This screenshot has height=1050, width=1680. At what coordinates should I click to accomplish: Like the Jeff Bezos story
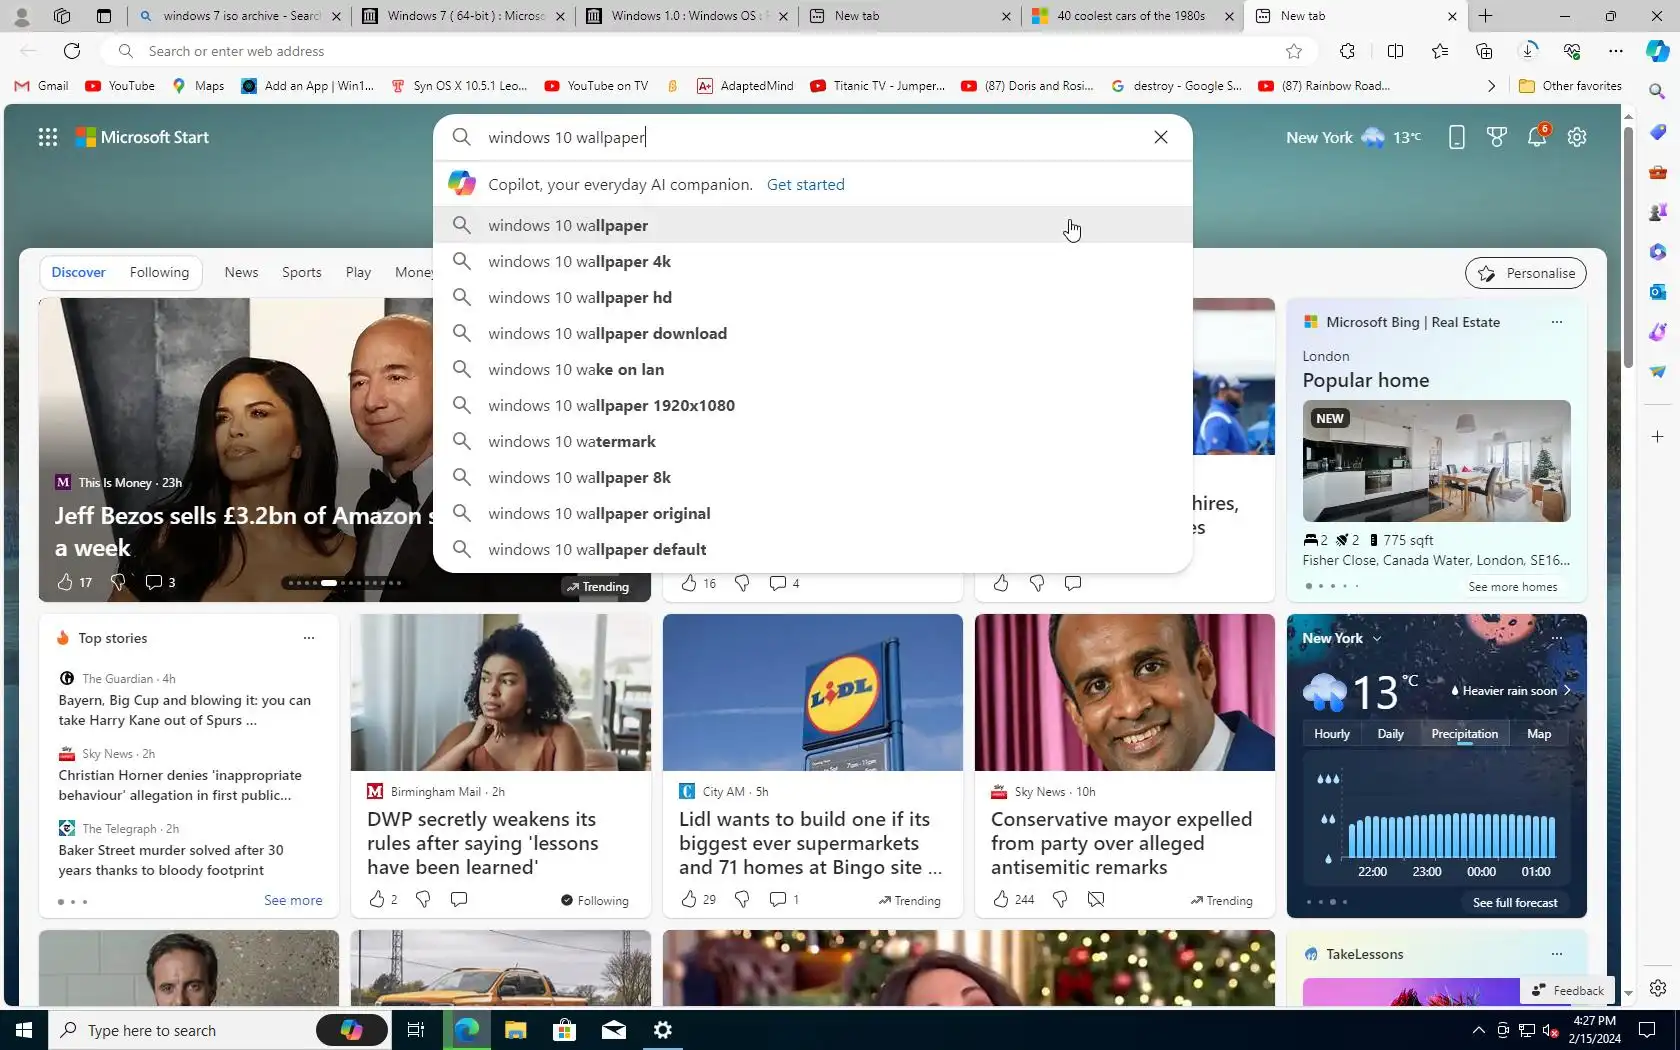[65, 582]
